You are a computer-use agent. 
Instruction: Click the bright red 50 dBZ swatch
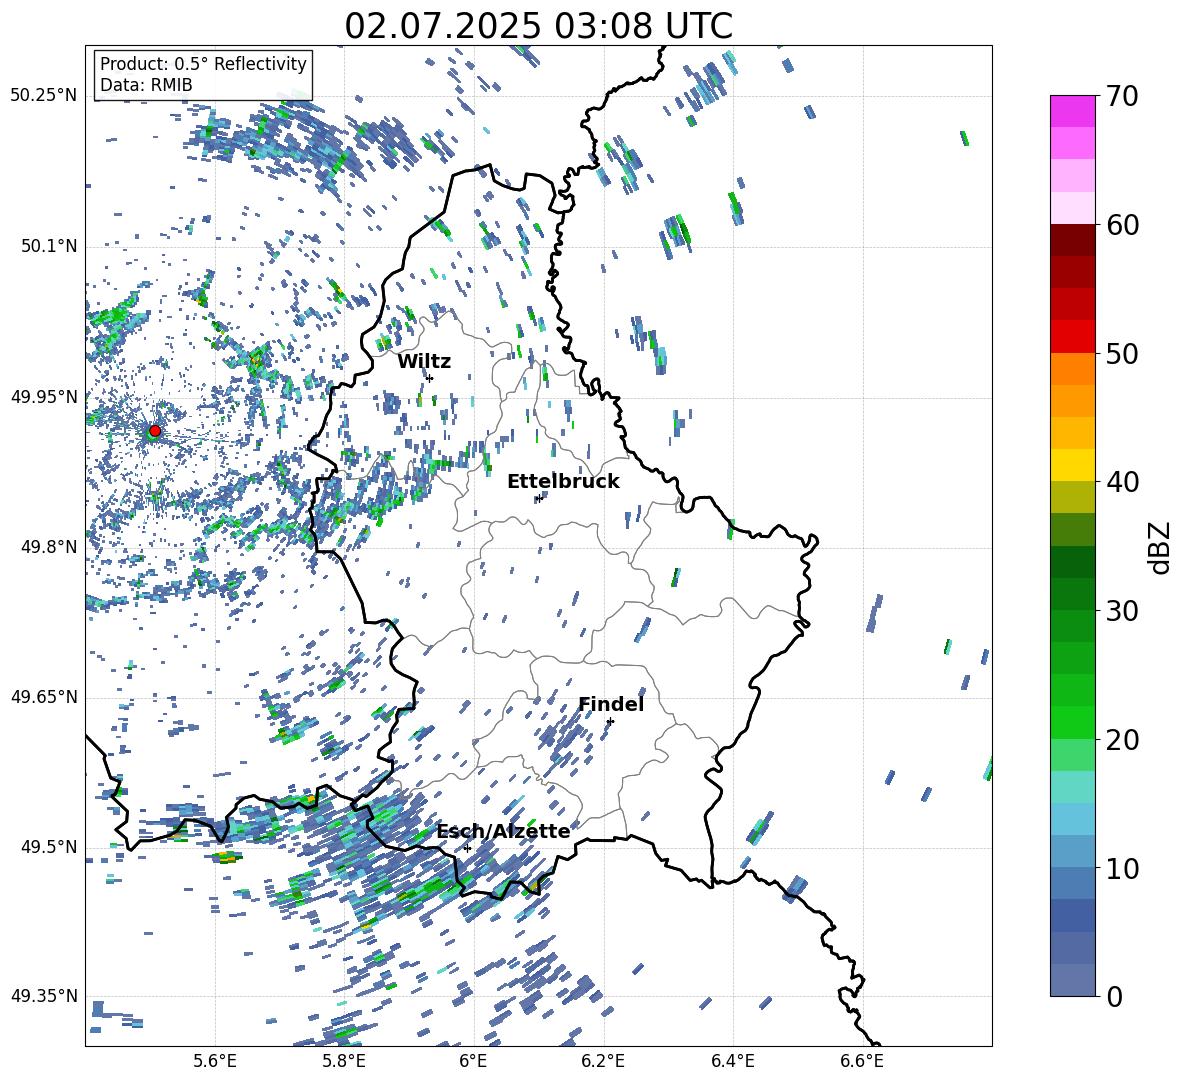pyautogui.click(x=1072, y=337)
